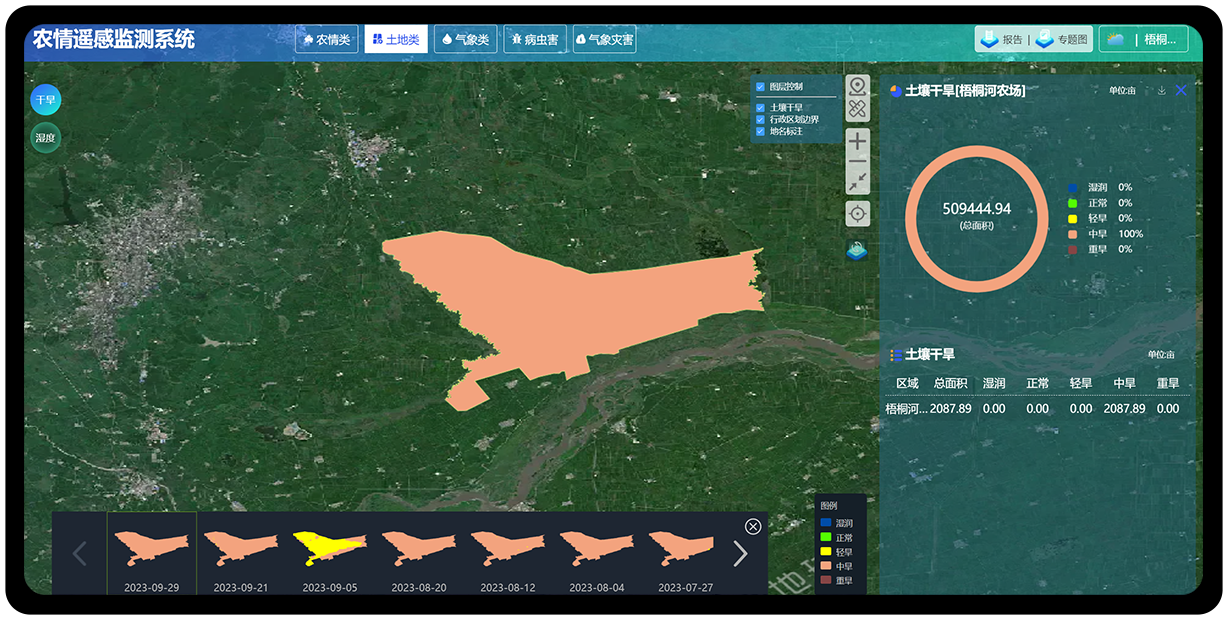Image resolution: width=1228 pixels, height=620 pixels.
Task: Select the round 湿度 button
Action: pos(45,138)
